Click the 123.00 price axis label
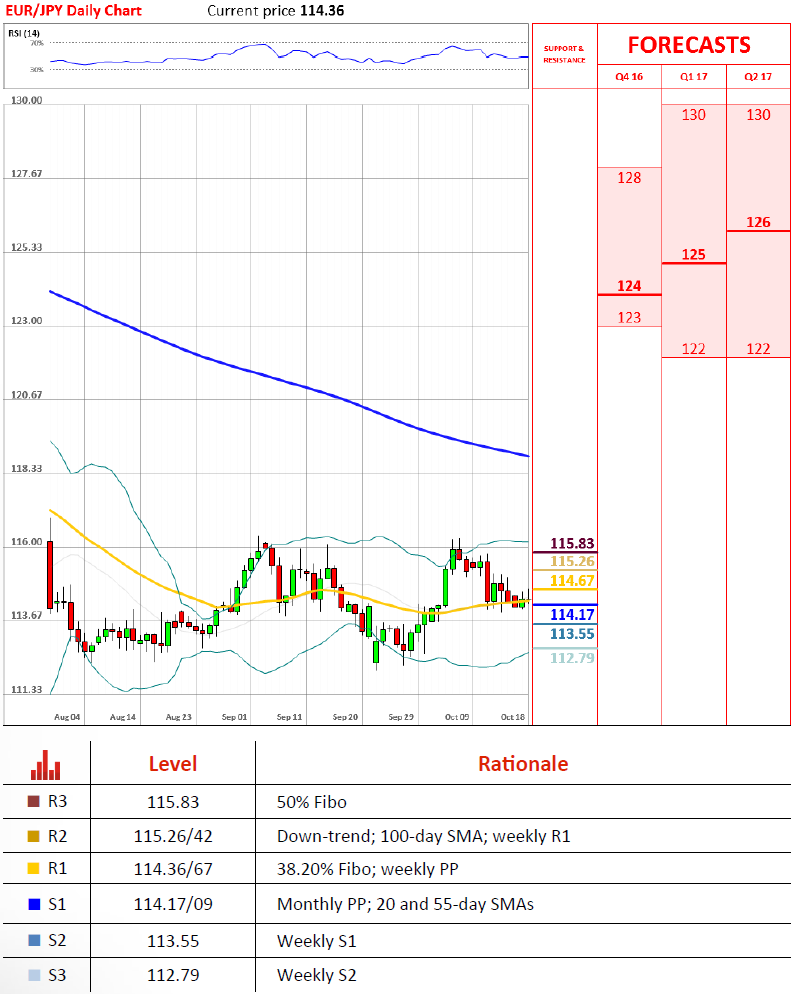This screenshot has height=994, width=796. point(27,321)
